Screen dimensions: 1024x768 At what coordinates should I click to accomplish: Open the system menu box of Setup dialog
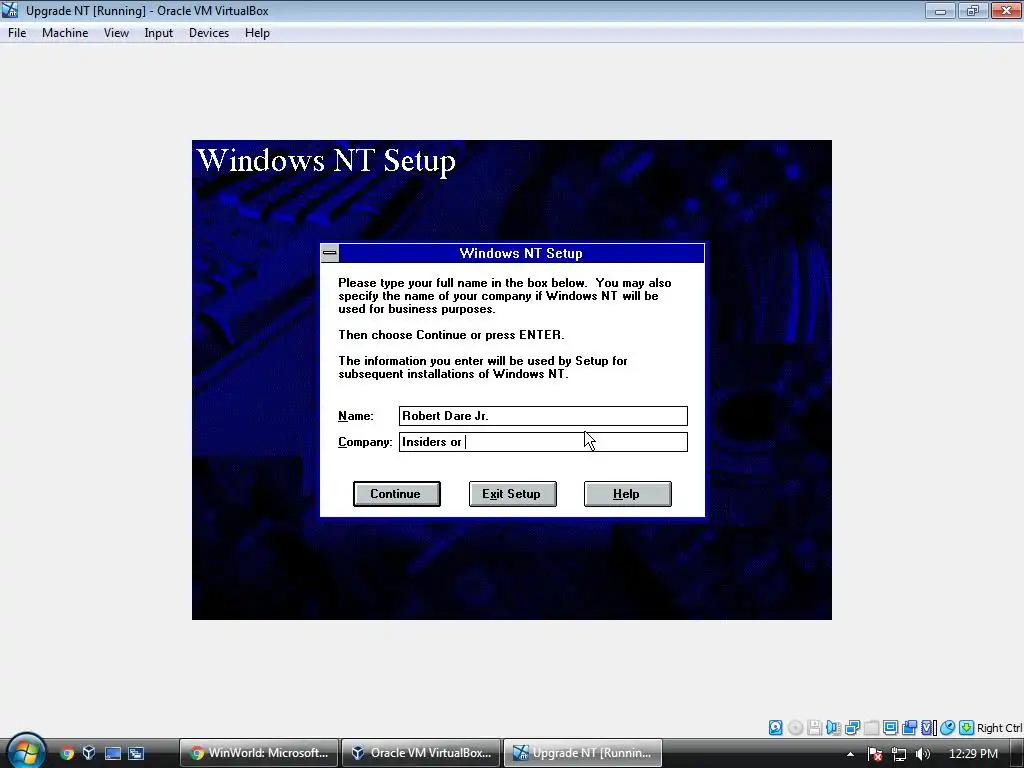pyautogui.click(x=330, y=253)
